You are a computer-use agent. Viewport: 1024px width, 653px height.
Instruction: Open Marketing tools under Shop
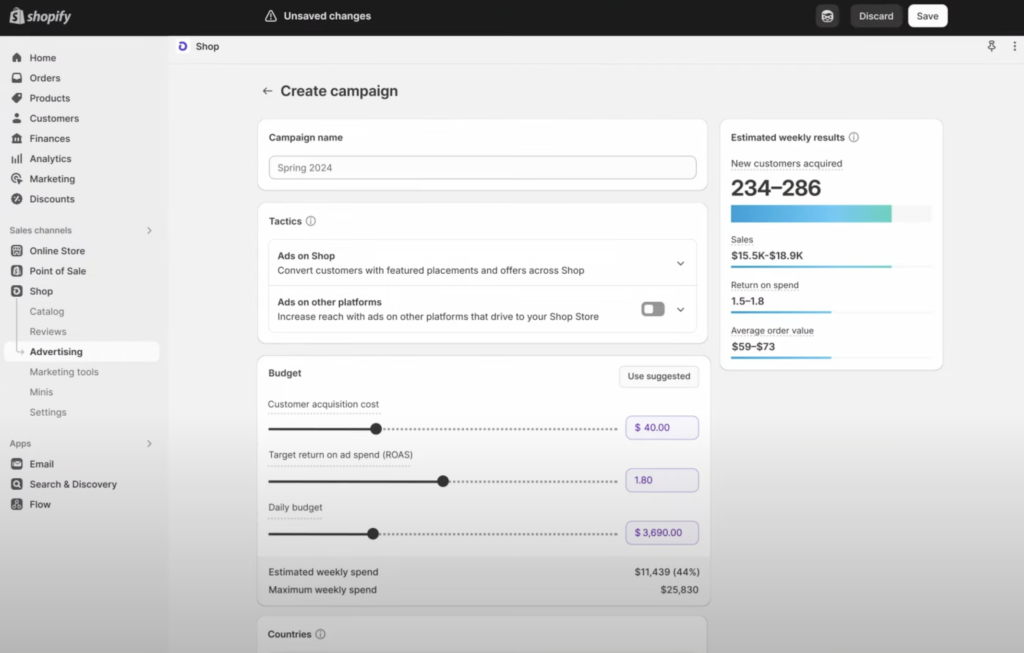point(64,372)
